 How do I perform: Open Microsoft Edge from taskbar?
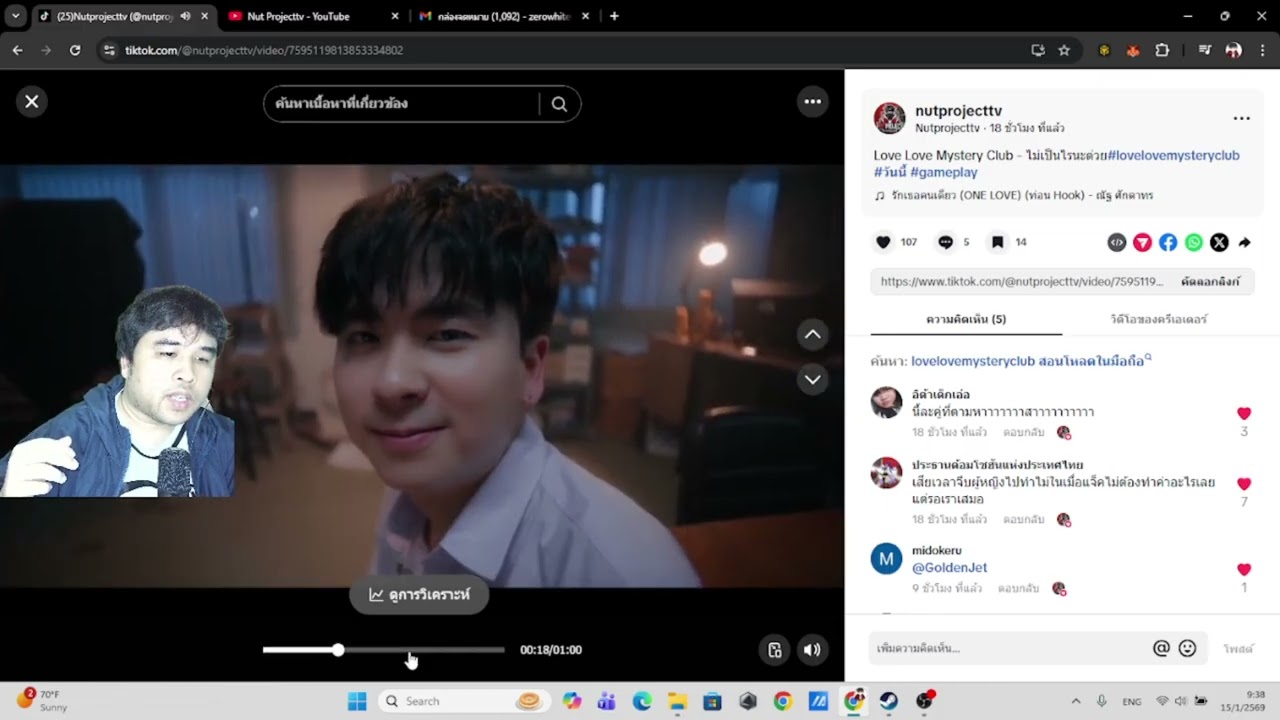(x=641, y=701)
